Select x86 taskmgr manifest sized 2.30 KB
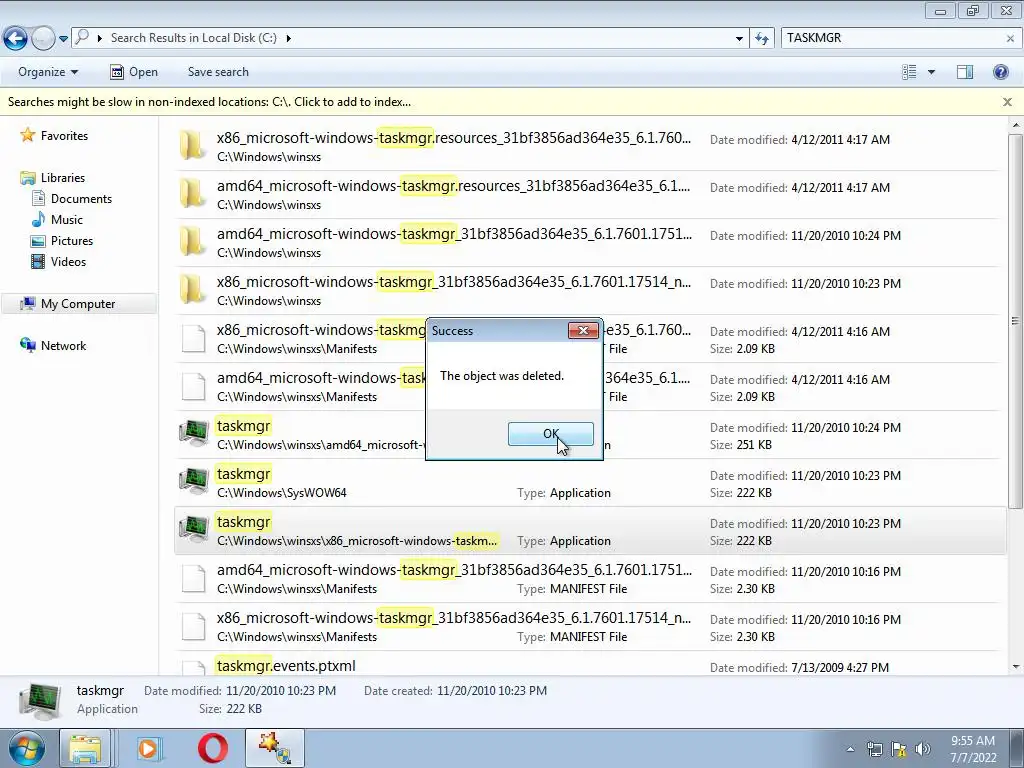 click(590, 627)
